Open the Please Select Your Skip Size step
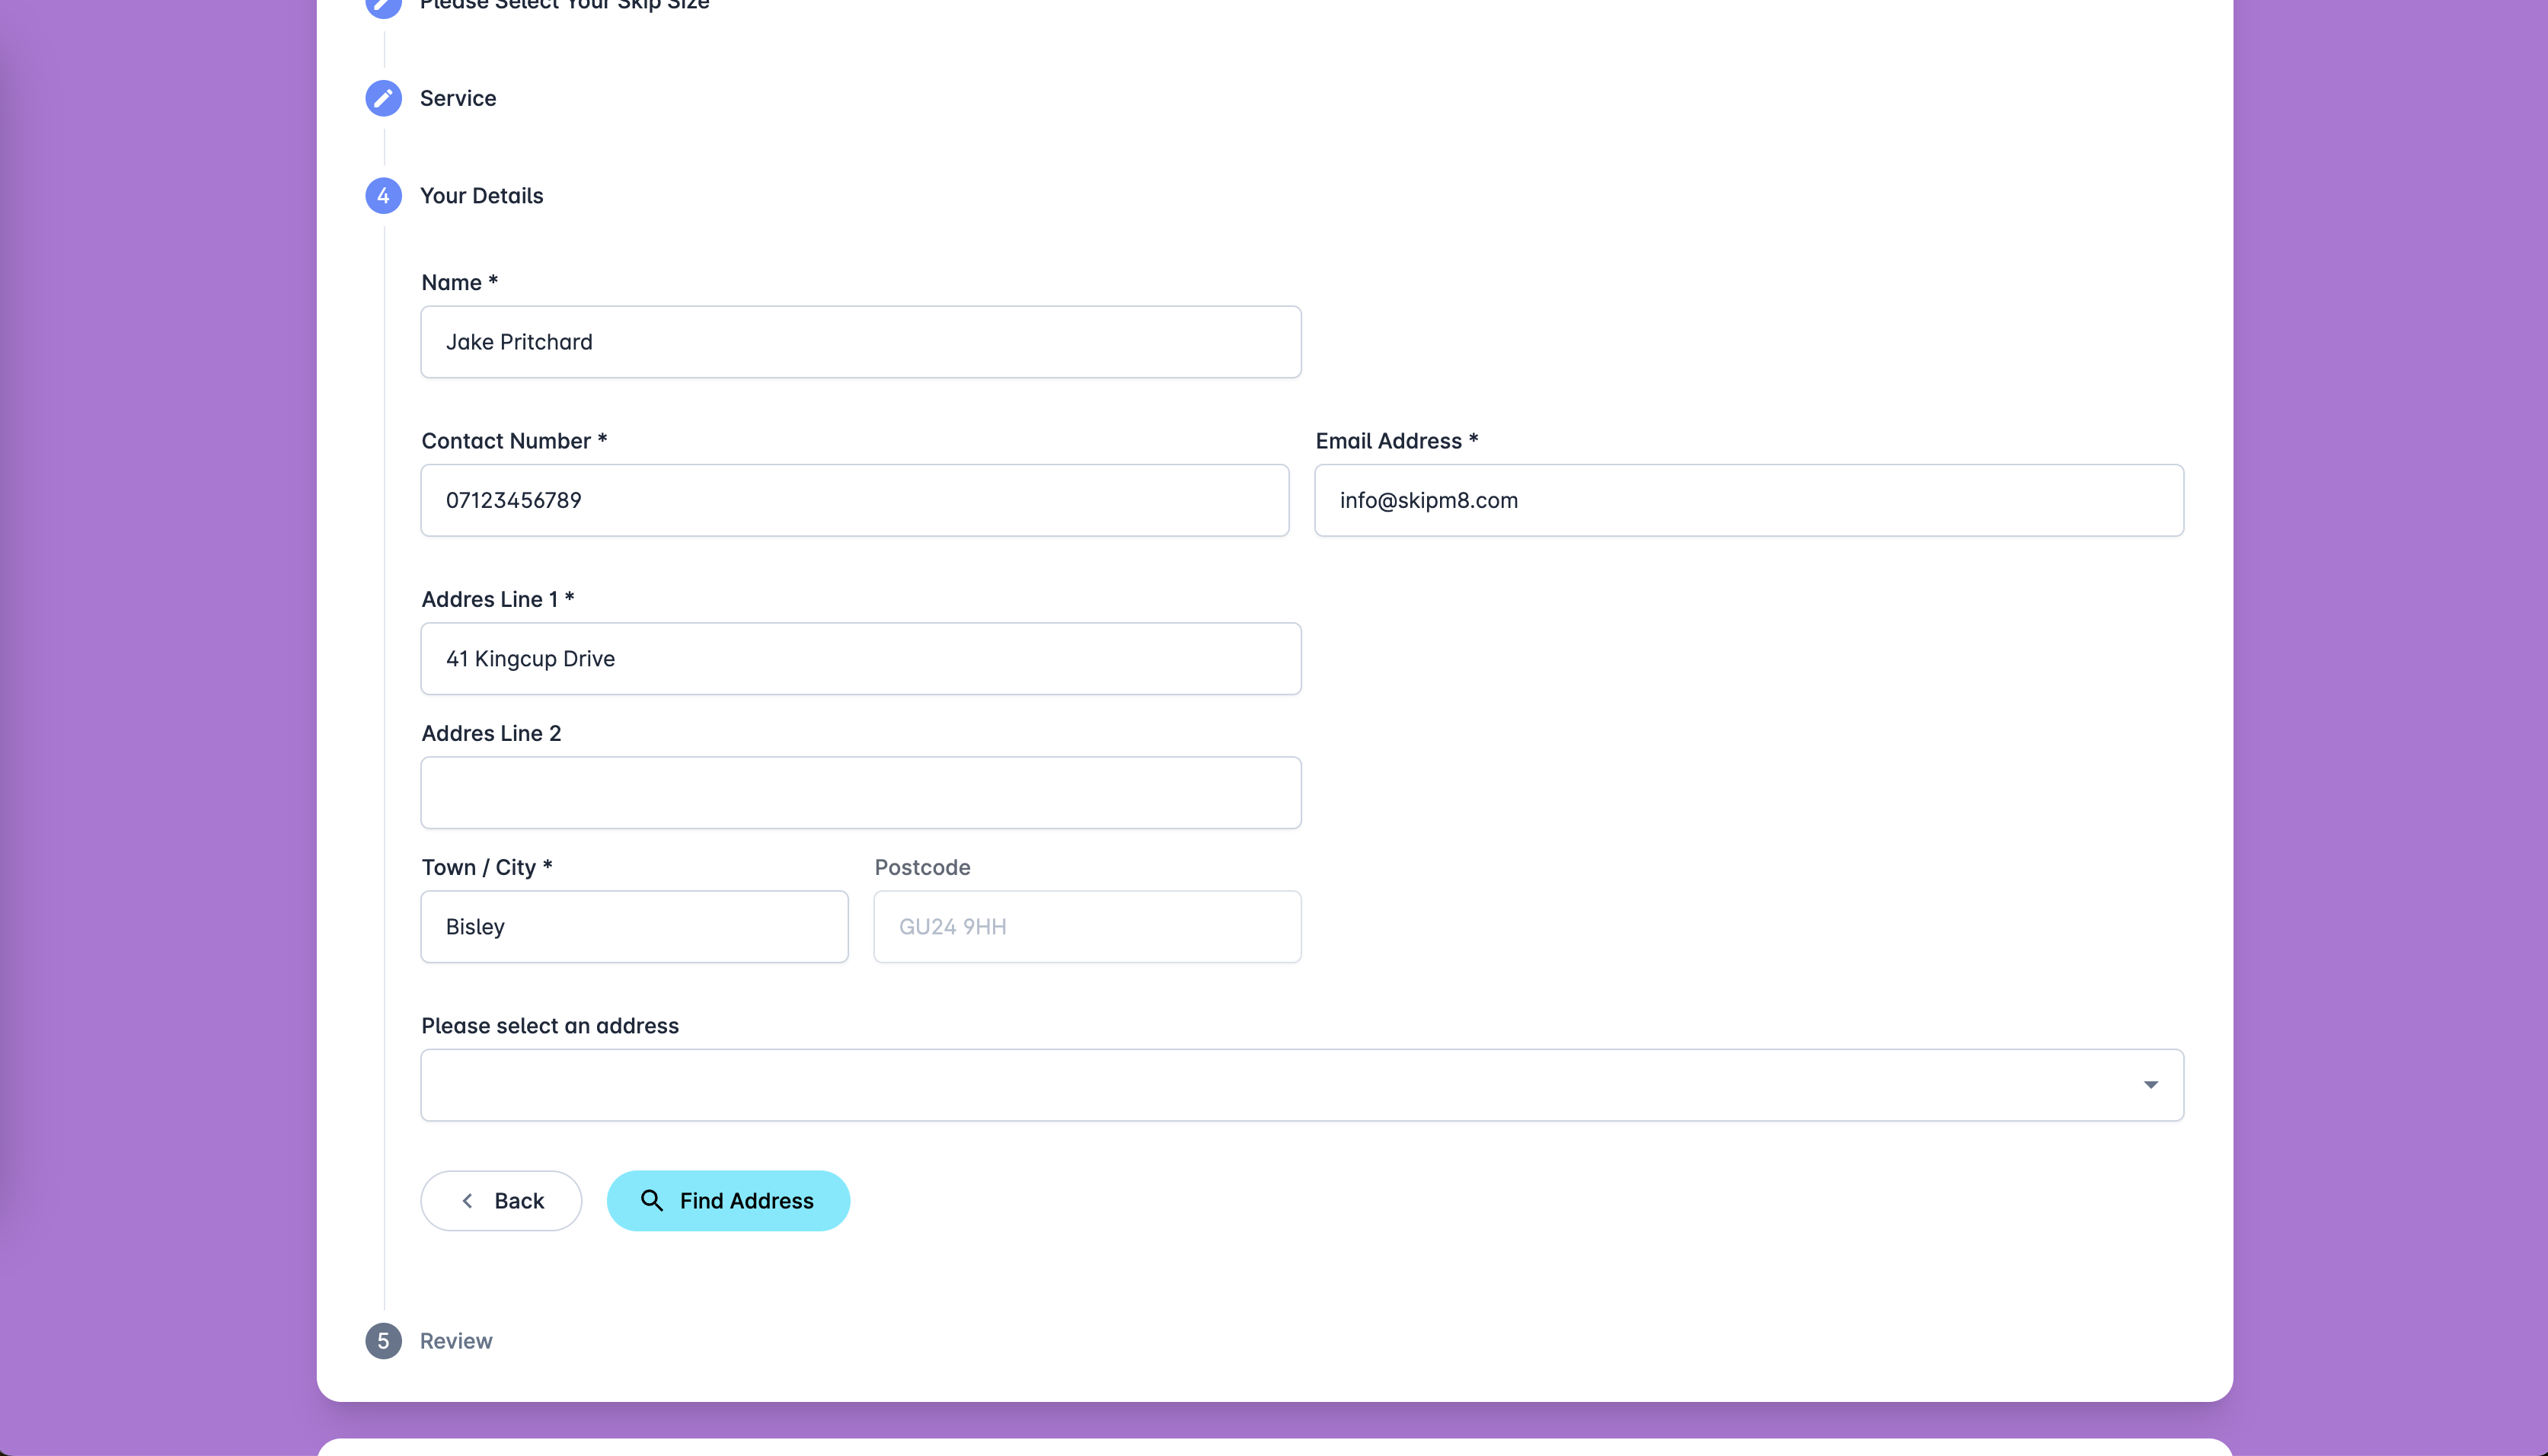Screen dimensions: 2548x1456 pos(565,5)
